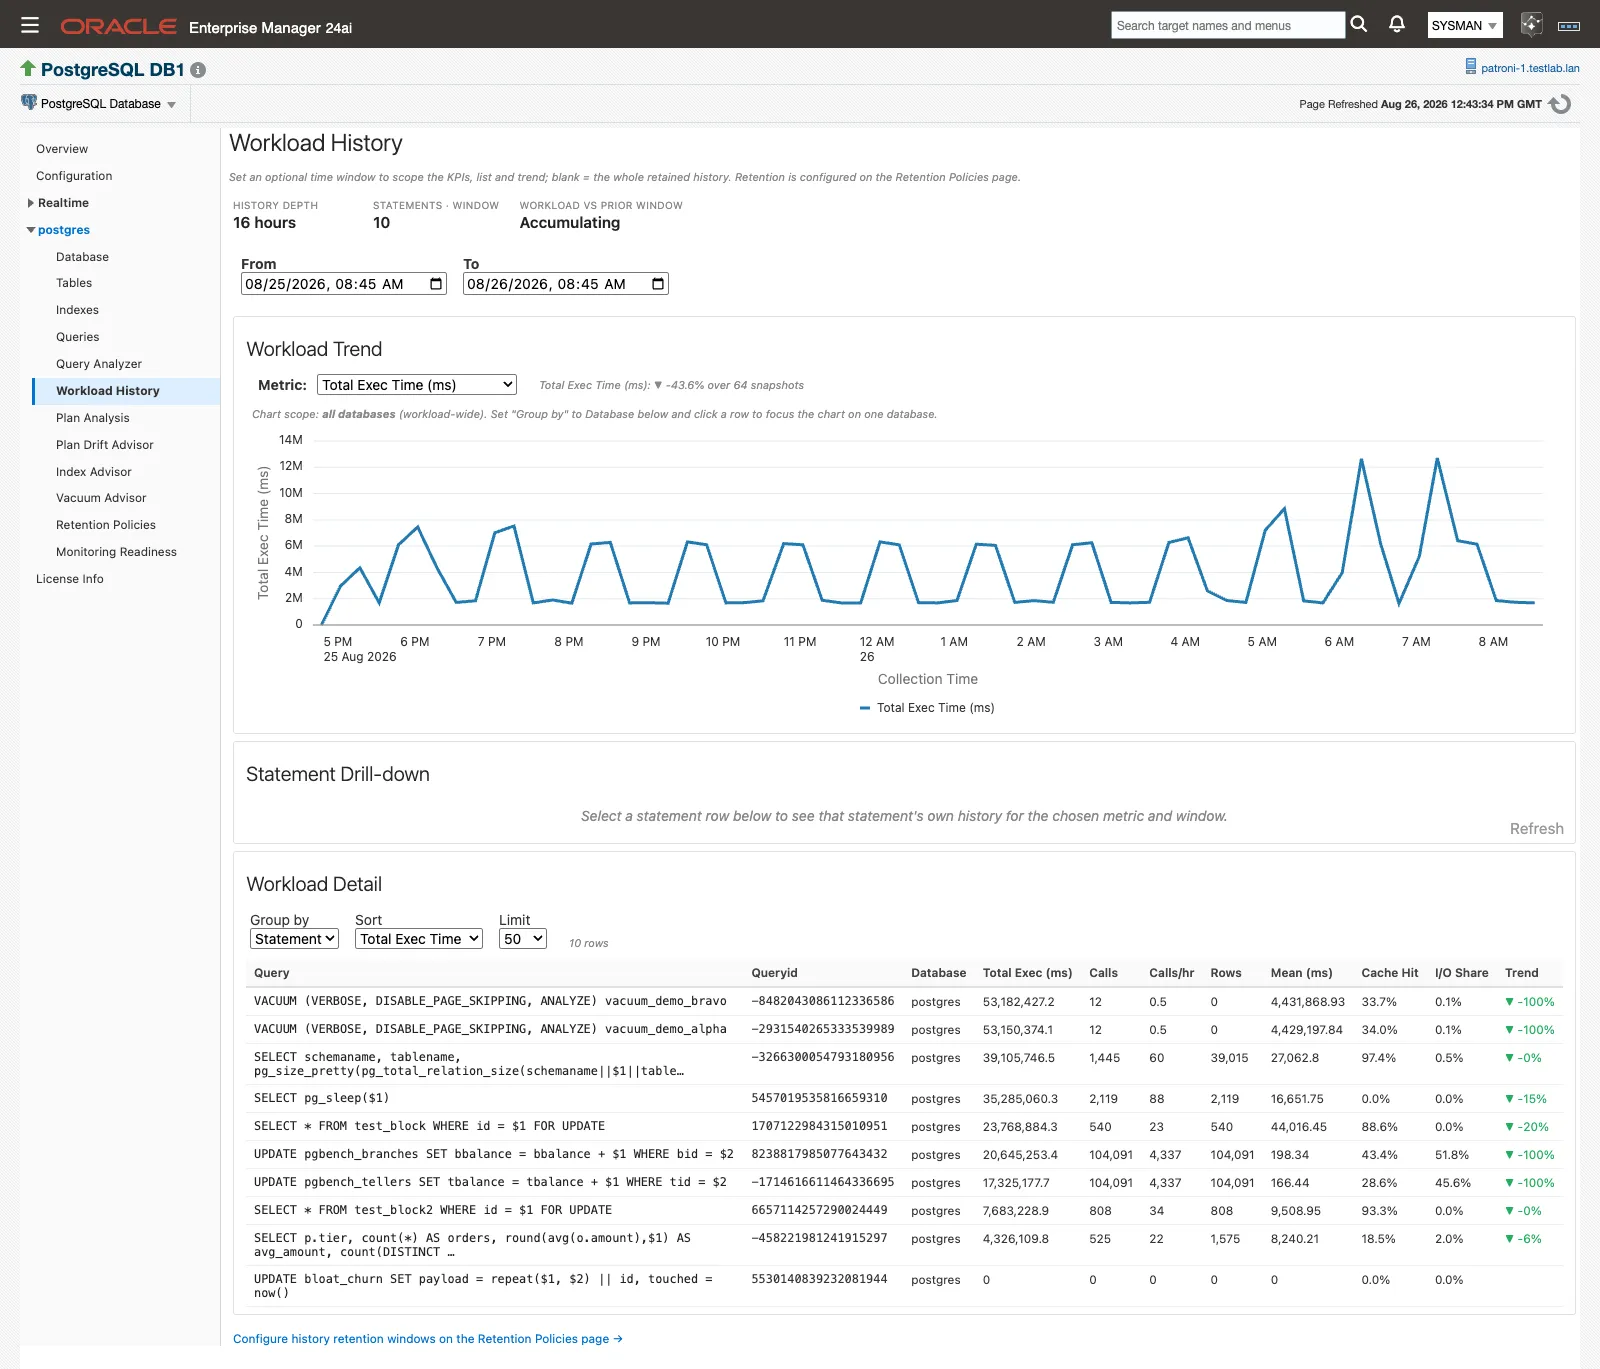Click queryid 5530140839232081944

click(x=819, y=1279)
